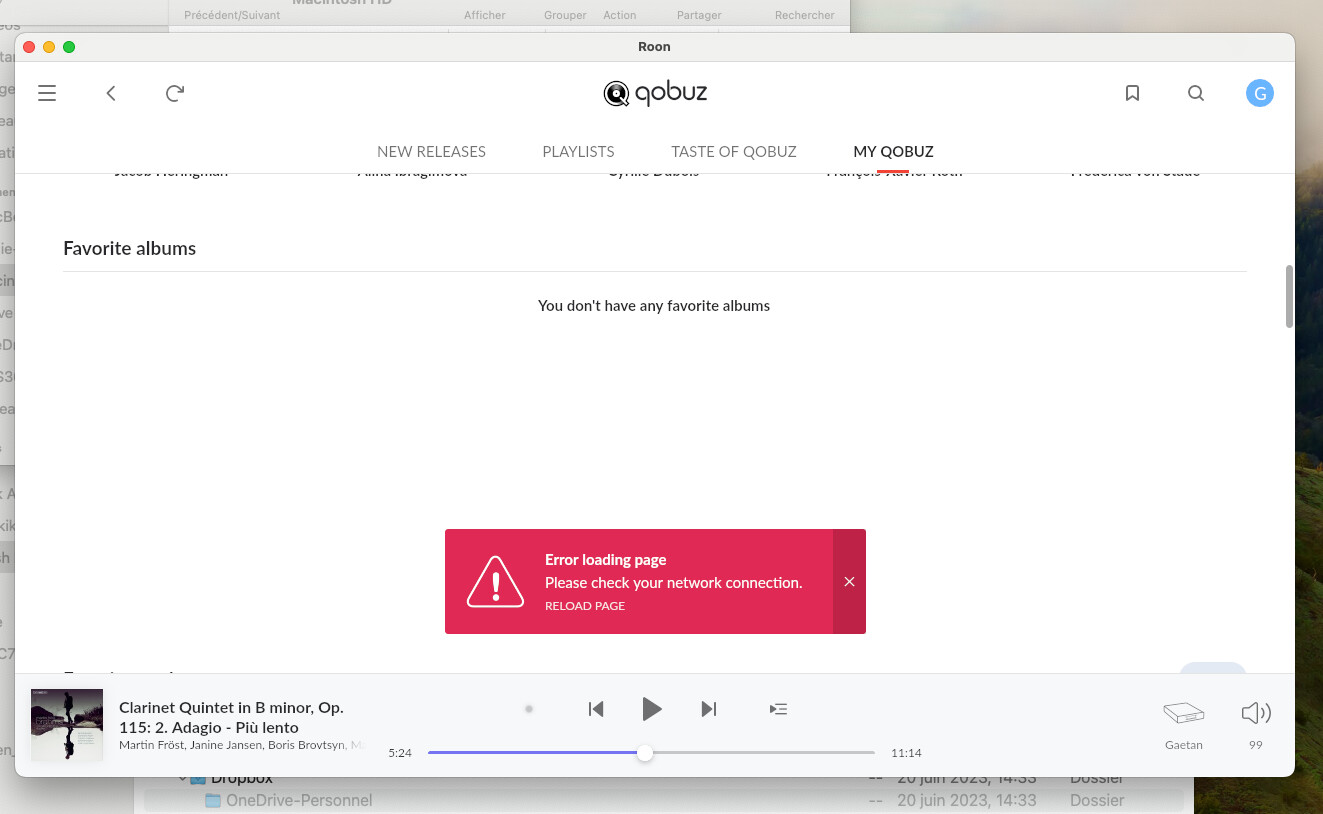Click the Clarinet Quintet track title

click(x=231, y=717)
